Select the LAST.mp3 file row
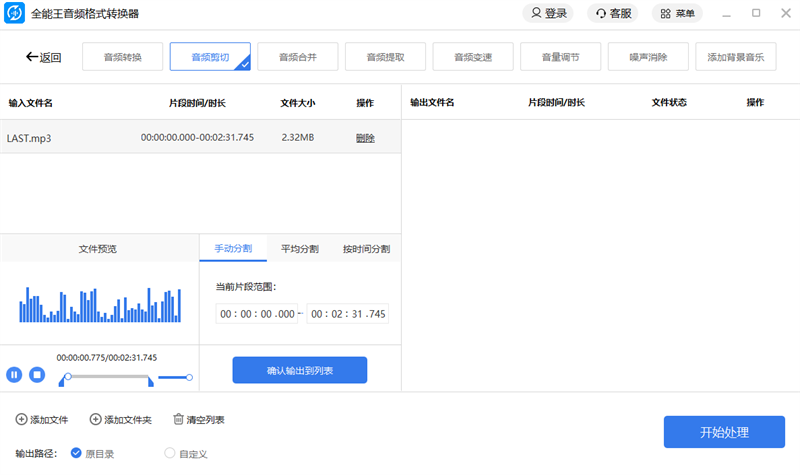 [201, 137]
